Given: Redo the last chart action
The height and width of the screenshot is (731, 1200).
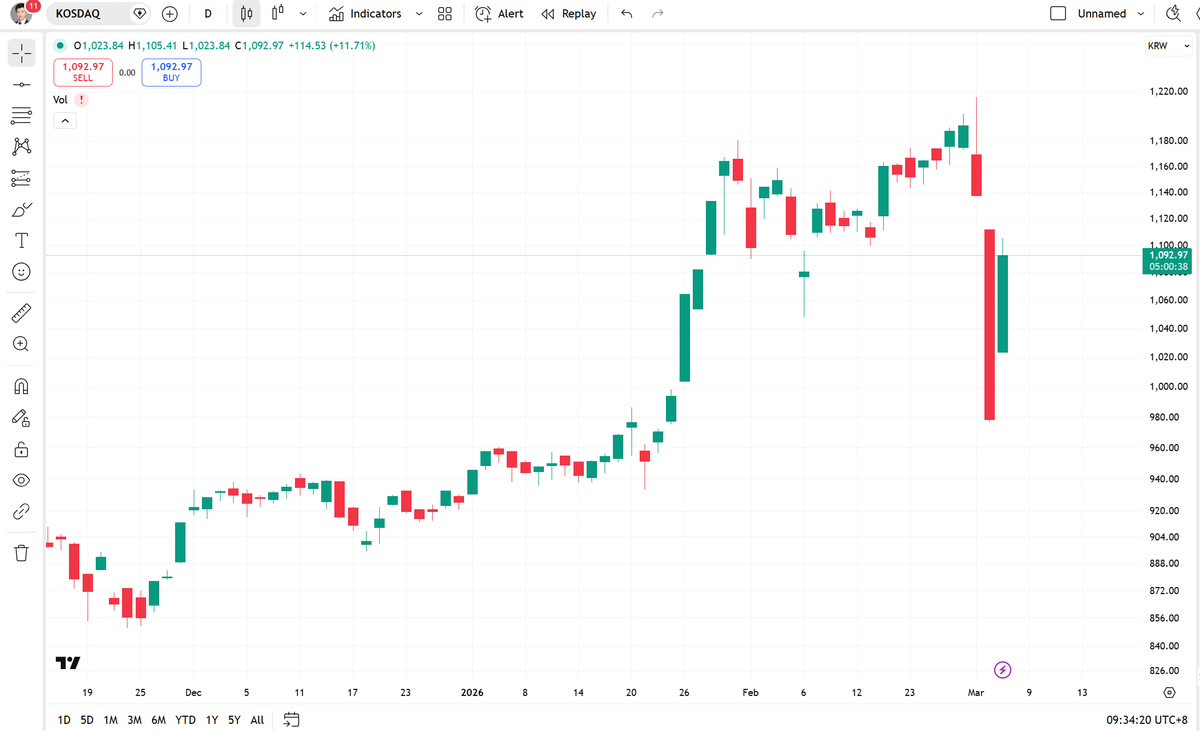Looking at the screenshot, I should coord(657,14).
